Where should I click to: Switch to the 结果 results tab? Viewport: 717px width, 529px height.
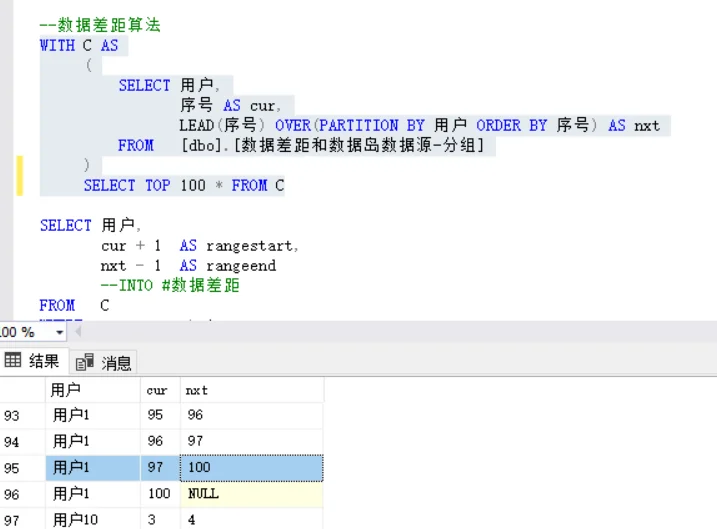tap(32, 361)
